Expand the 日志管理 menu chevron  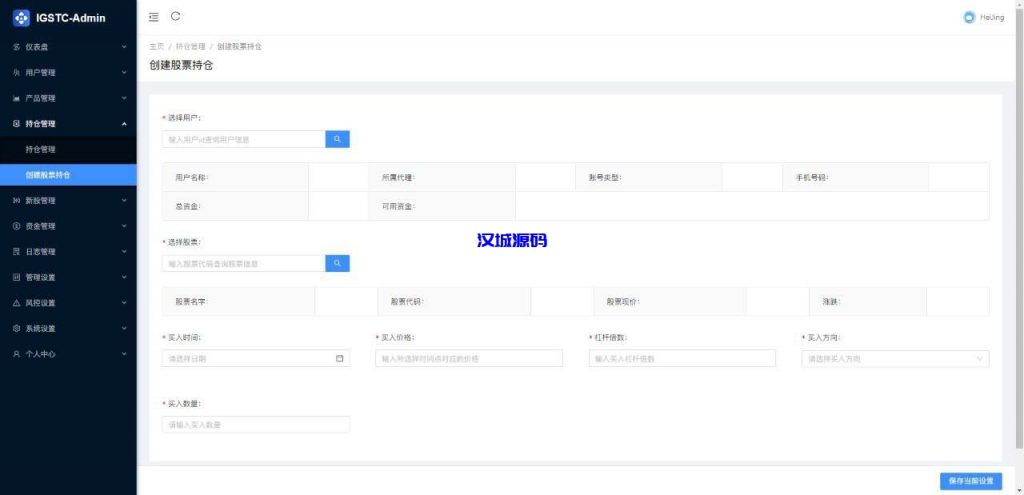[x=124, y=251]
